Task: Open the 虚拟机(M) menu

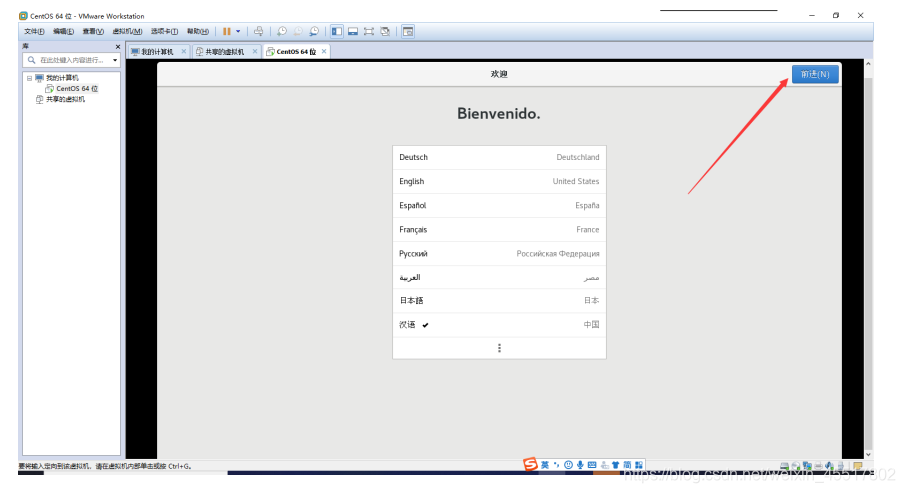Action: tap(127, 32)
